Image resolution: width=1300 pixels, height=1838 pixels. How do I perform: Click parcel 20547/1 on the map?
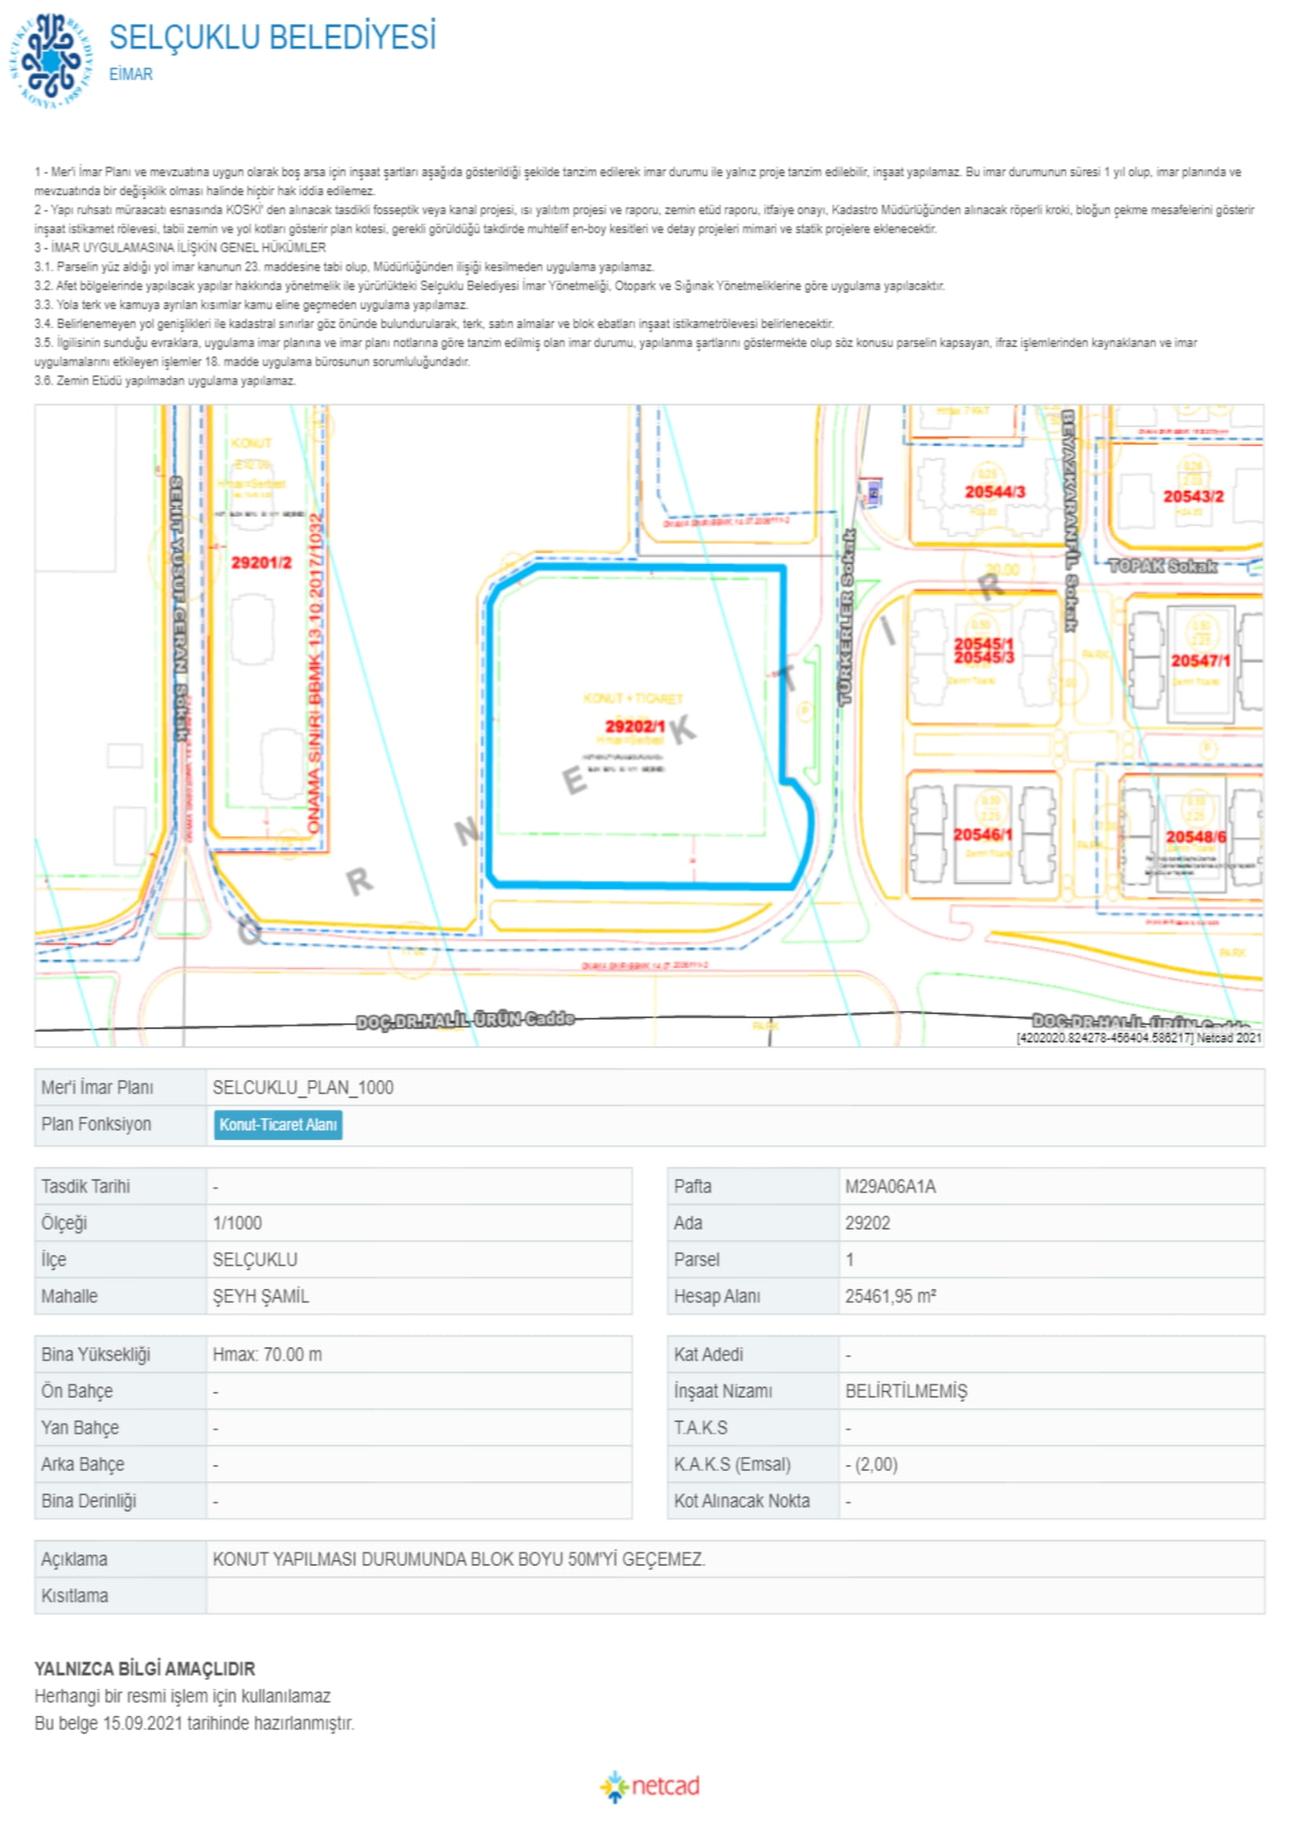[1200, 661]
